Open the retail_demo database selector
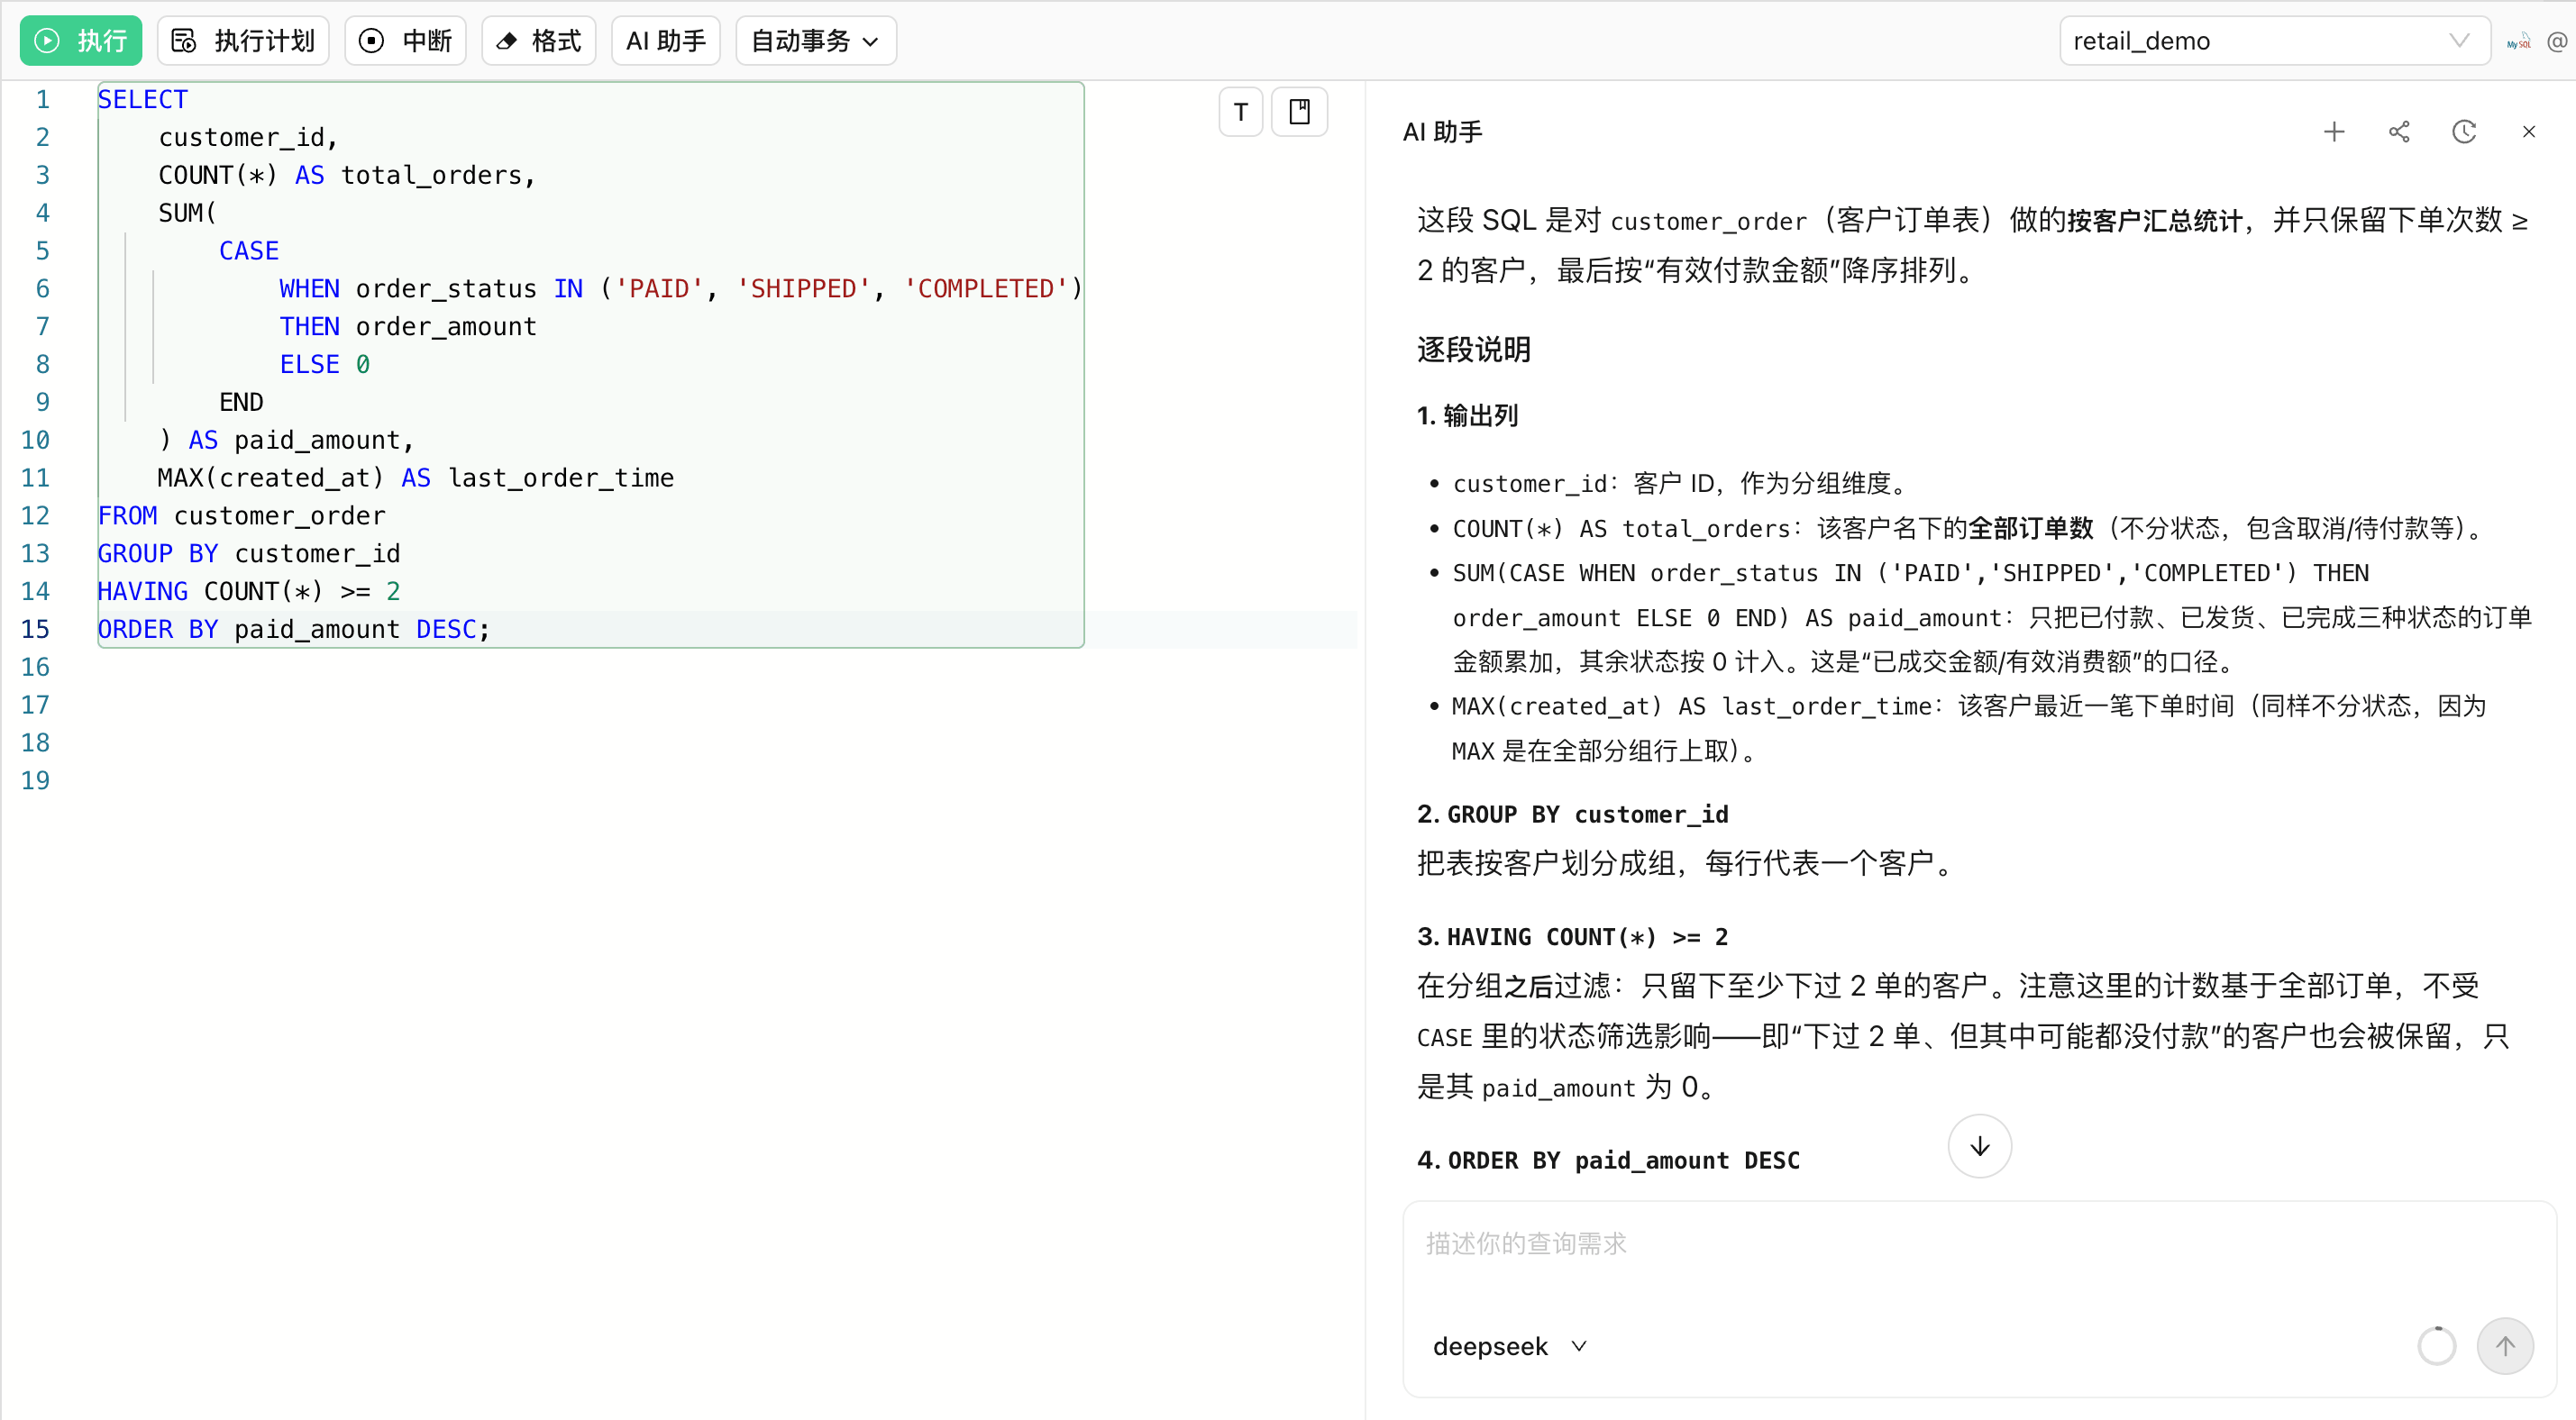The height and width of the screenshot is (1420, 2576). 2274,41
